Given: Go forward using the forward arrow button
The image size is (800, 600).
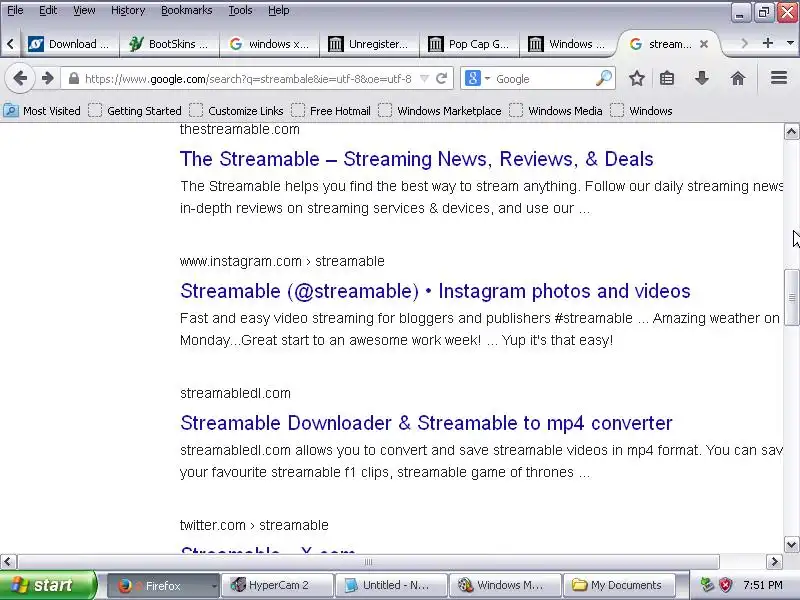Looking at the screenshot, I should coord(47,79).
